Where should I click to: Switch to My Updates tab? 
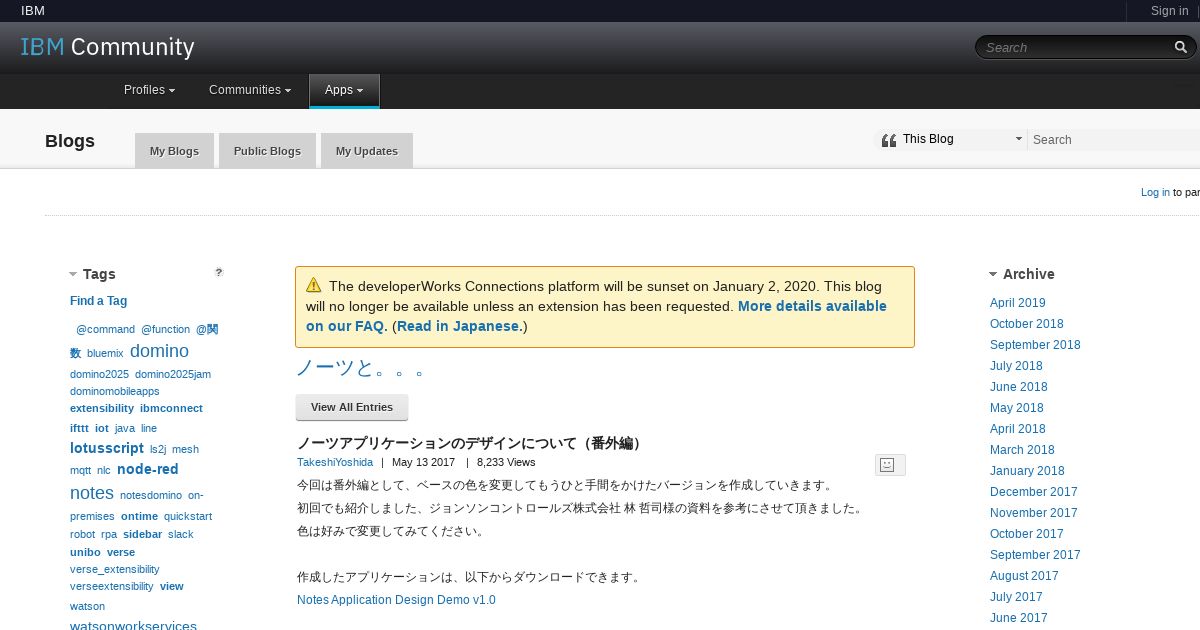pos(367,151)
